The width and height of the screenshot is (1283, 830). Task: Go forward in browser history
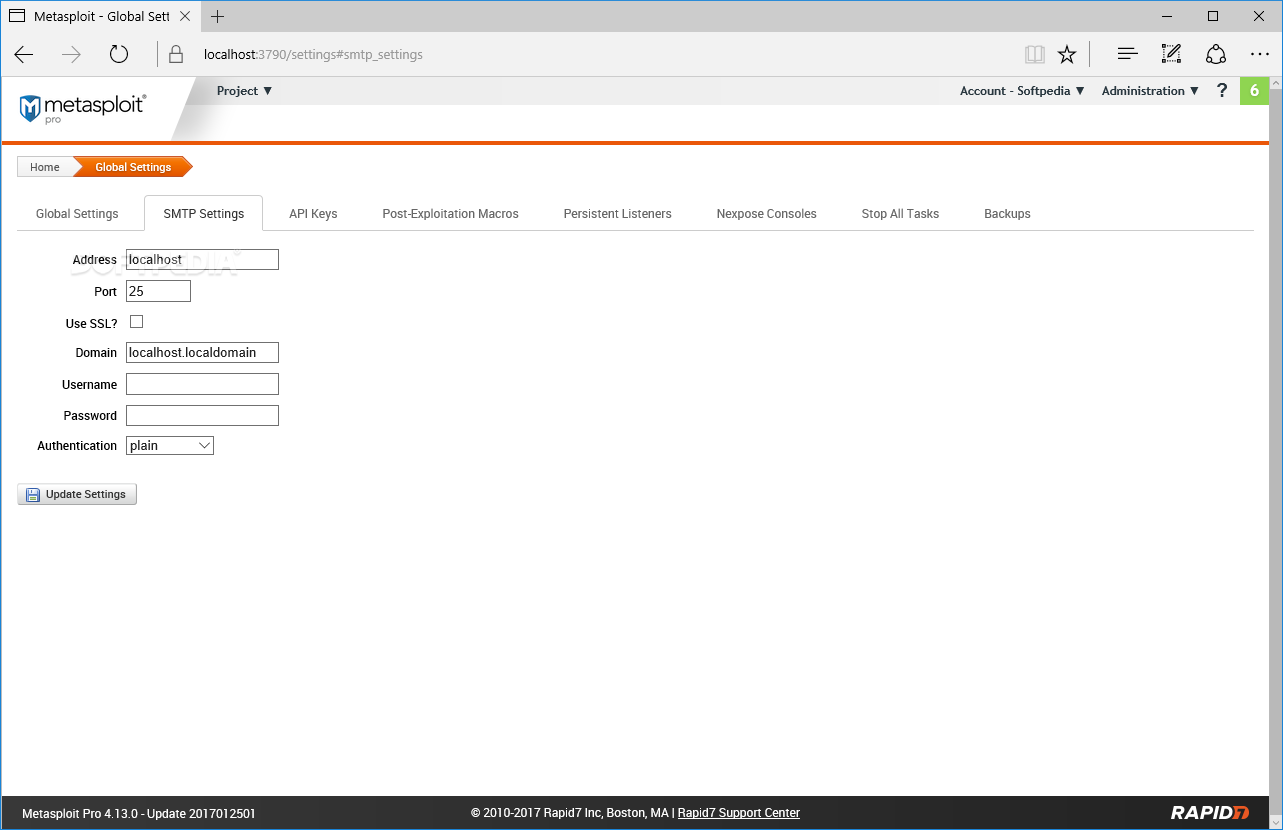71,54
